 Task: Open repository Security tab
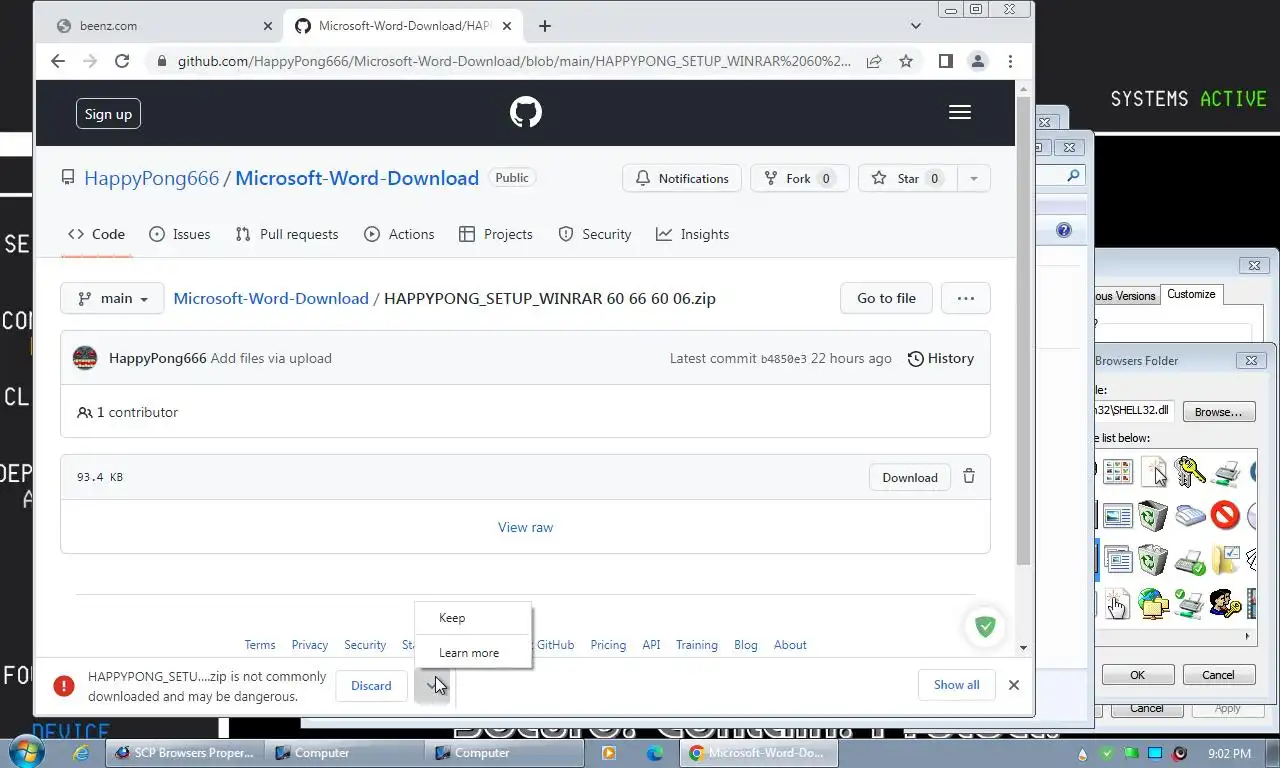pyautogui.click(x=595, y=234)
